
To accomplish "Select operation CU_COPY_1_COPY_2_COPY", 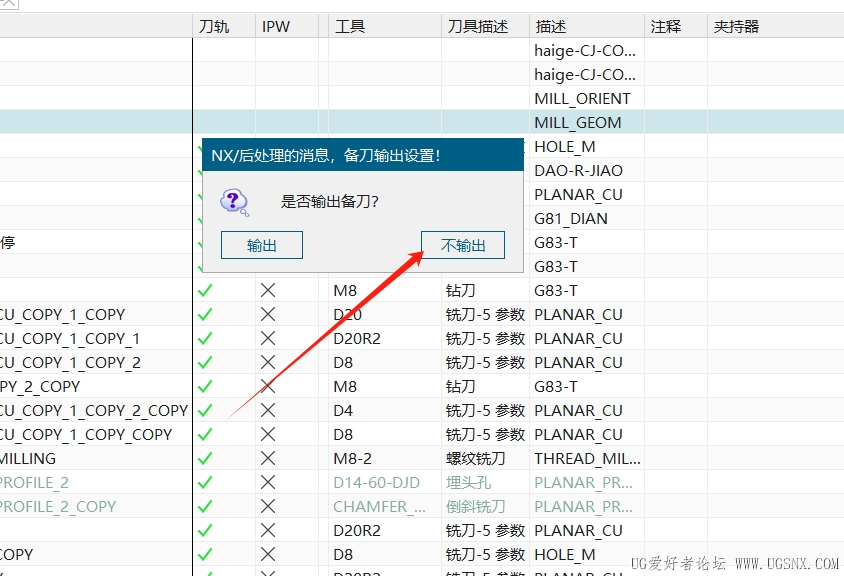I will click(x=94, y=411).
